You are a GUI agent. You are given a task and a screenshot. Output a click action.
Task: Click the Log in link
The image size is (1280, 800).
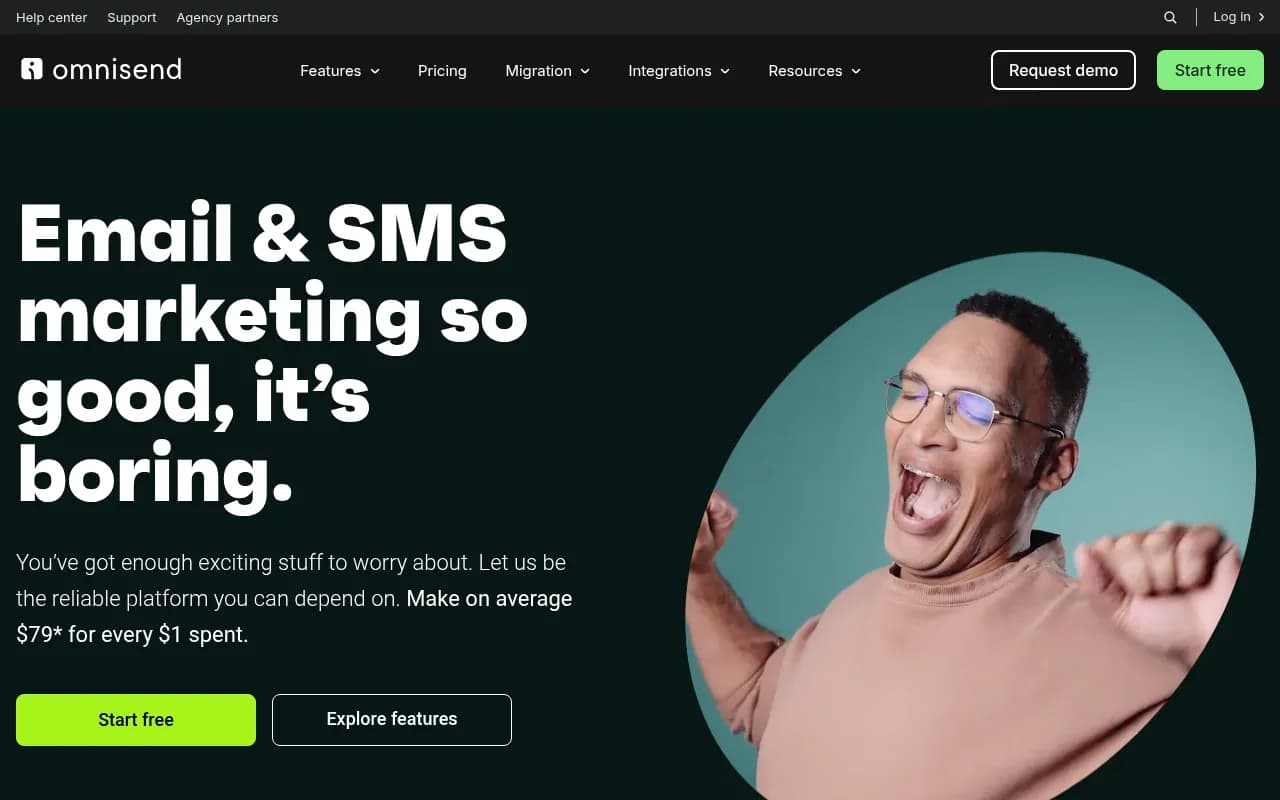[1231, 17]
